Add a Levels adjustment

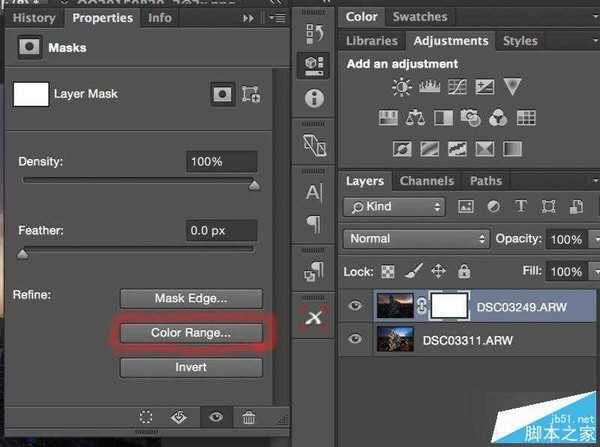click(x=431, y=88)
